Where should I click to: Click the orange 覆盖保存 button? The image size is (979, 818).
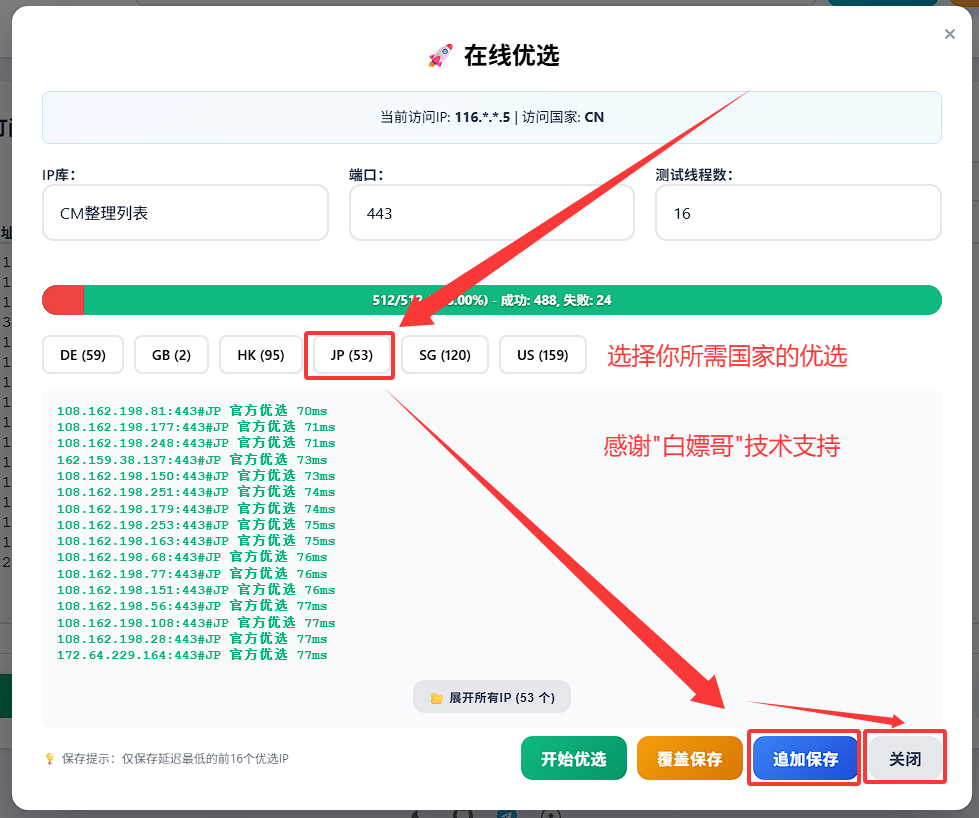[689, 759]
